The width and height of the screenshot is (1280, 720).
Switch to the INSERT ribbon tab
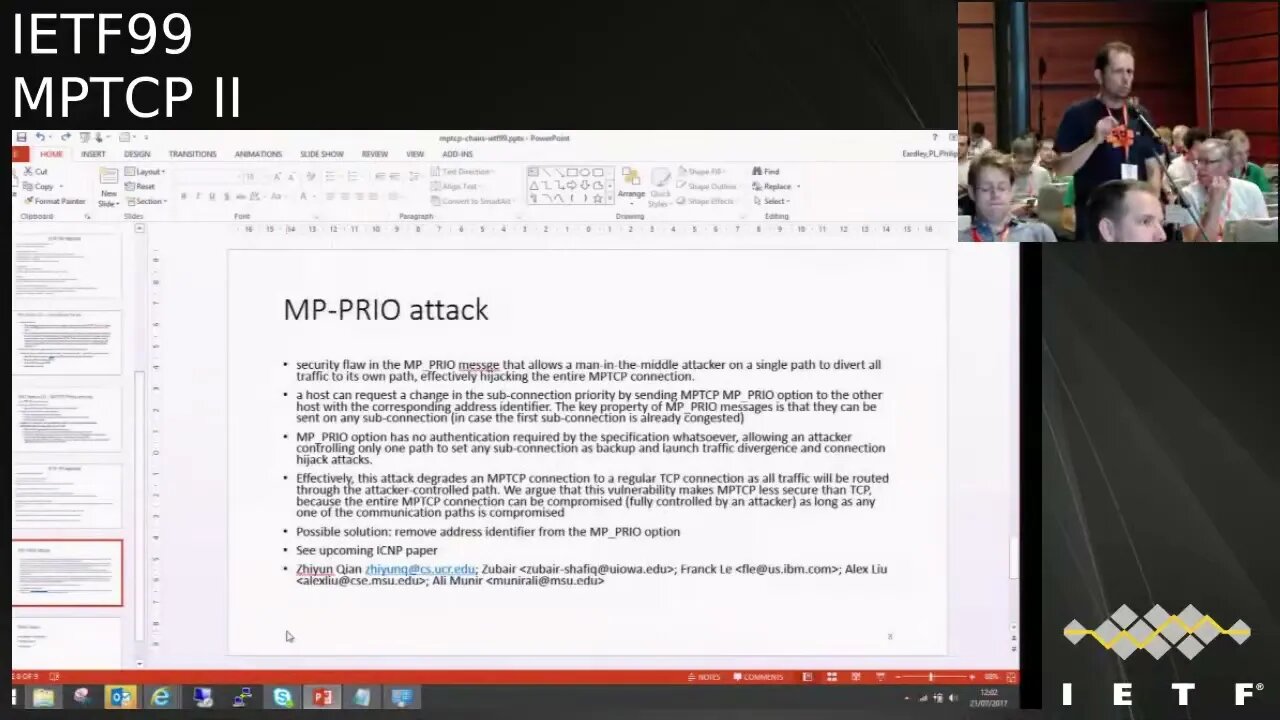(93, 154)
